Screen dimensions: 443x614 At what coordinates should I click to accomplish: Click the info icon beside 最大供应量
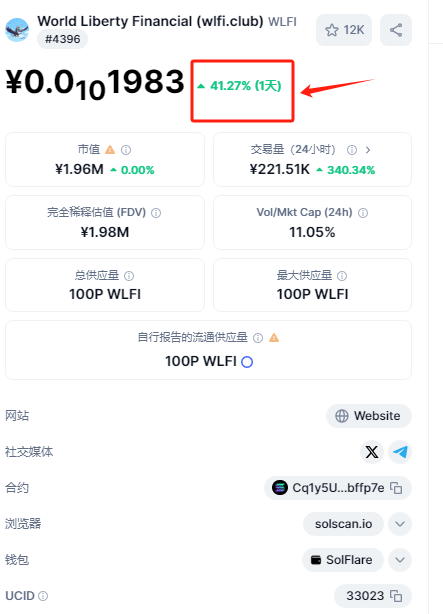(x=342, y=276)
